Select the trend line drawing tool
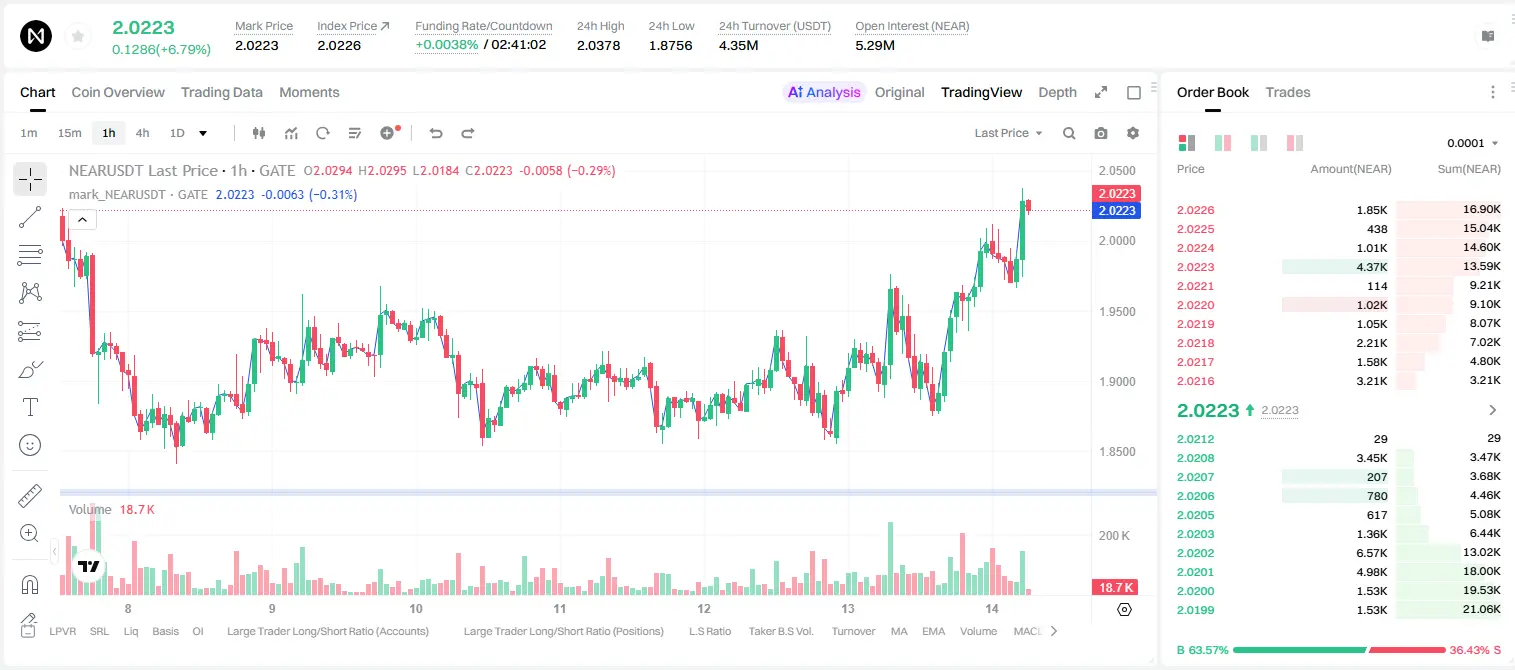Screen dimensions: 1515x670 tap(30, 217)
